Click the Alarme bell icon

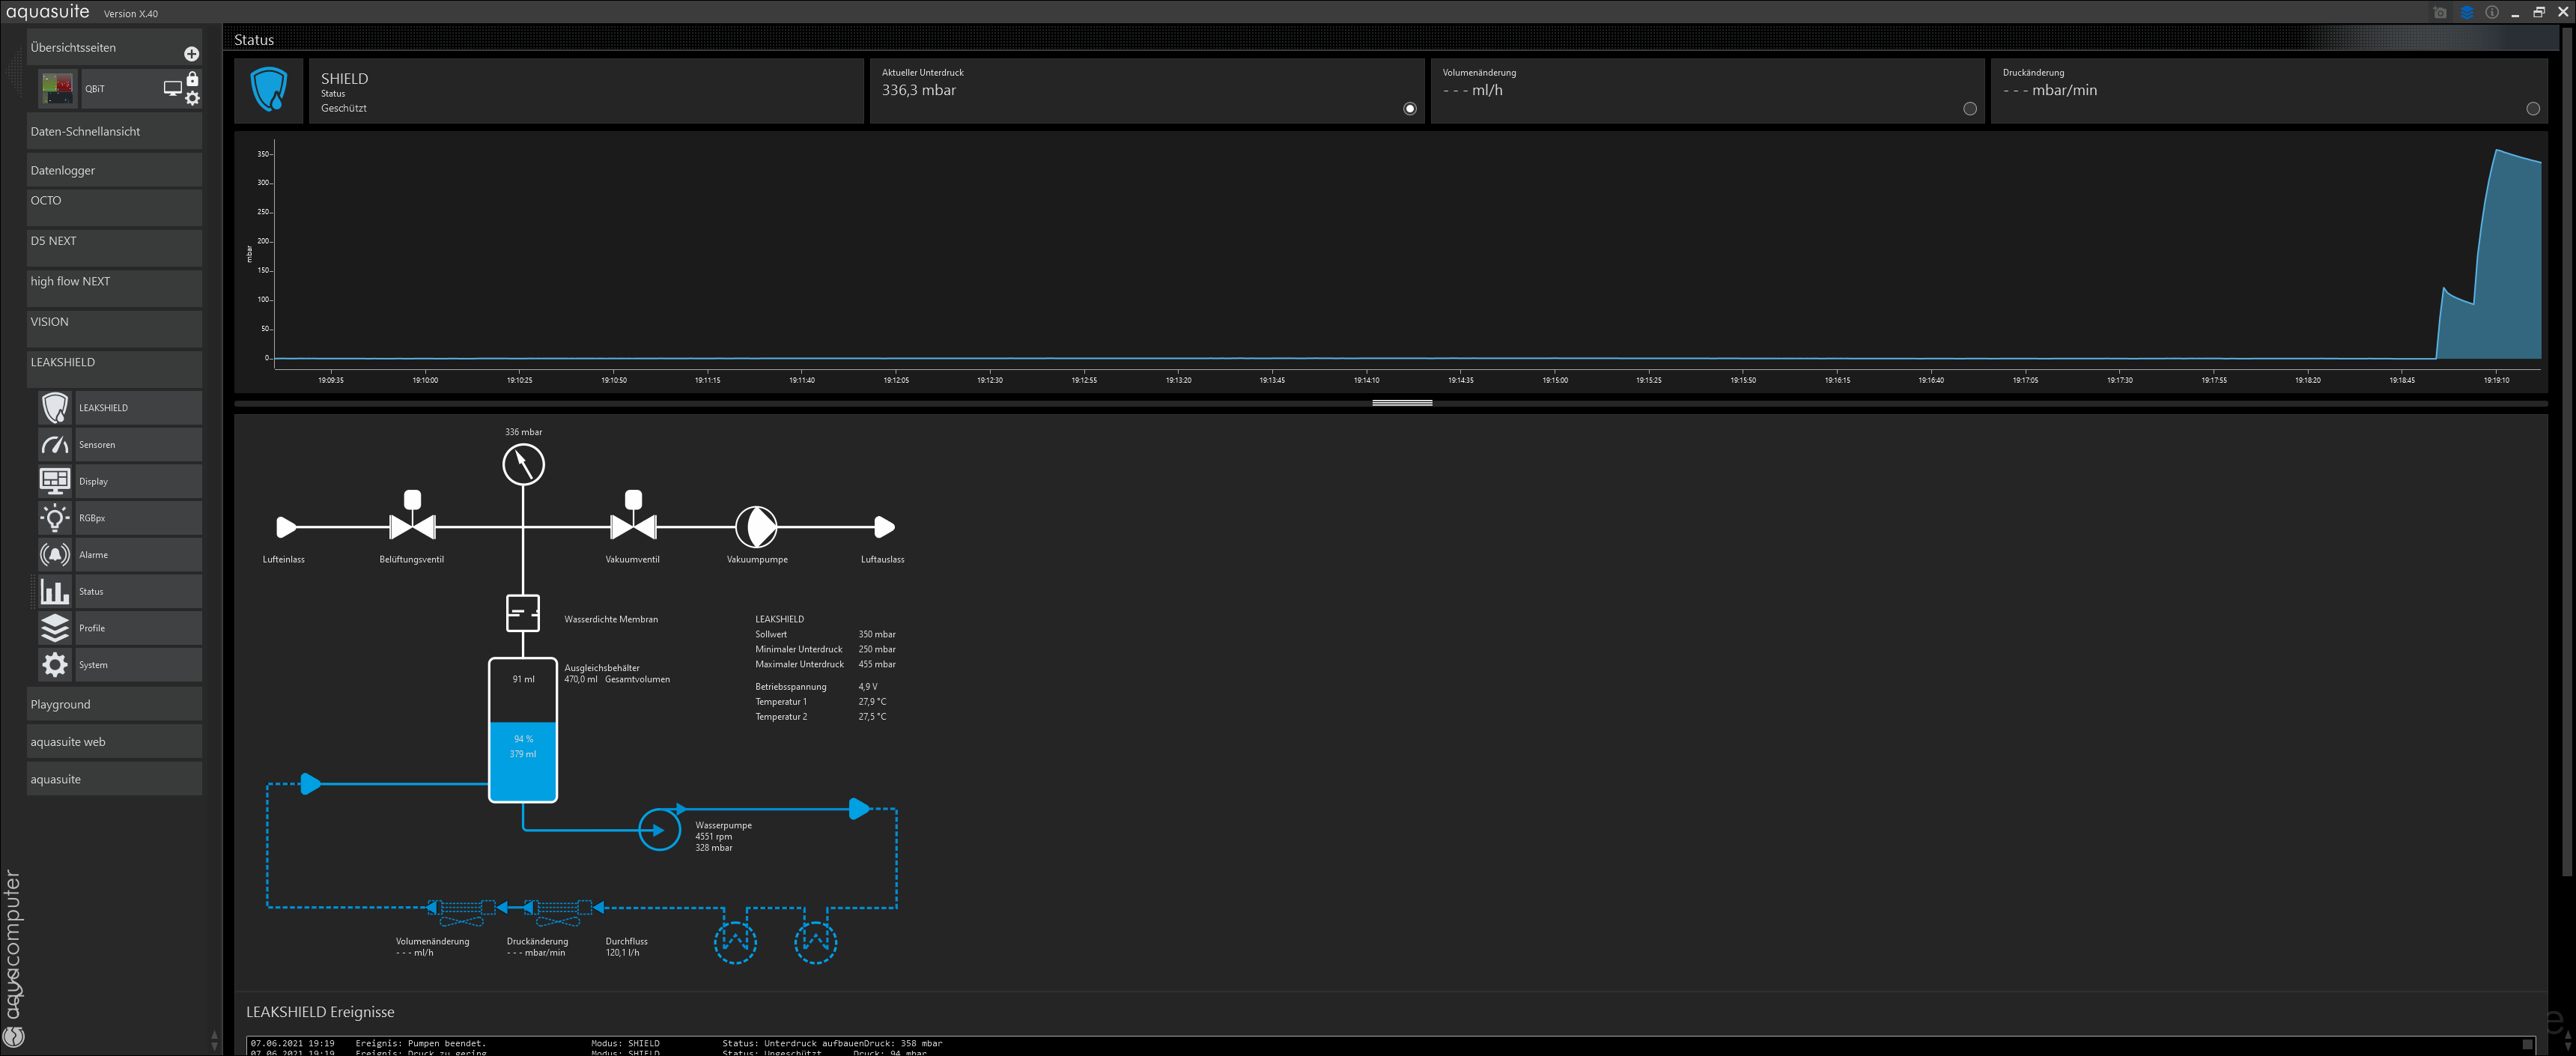click(55, 555)
